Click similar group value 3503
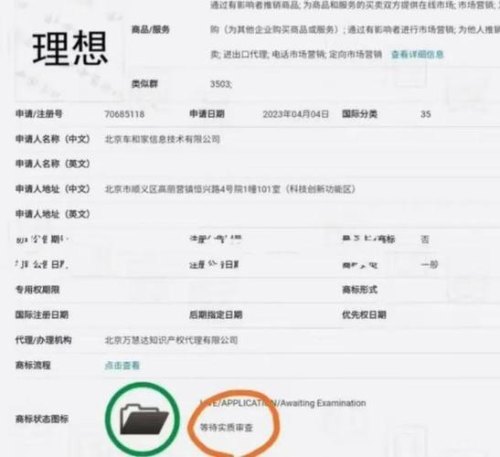The height and width of the screenshot is (457, 500). [221, 84]
